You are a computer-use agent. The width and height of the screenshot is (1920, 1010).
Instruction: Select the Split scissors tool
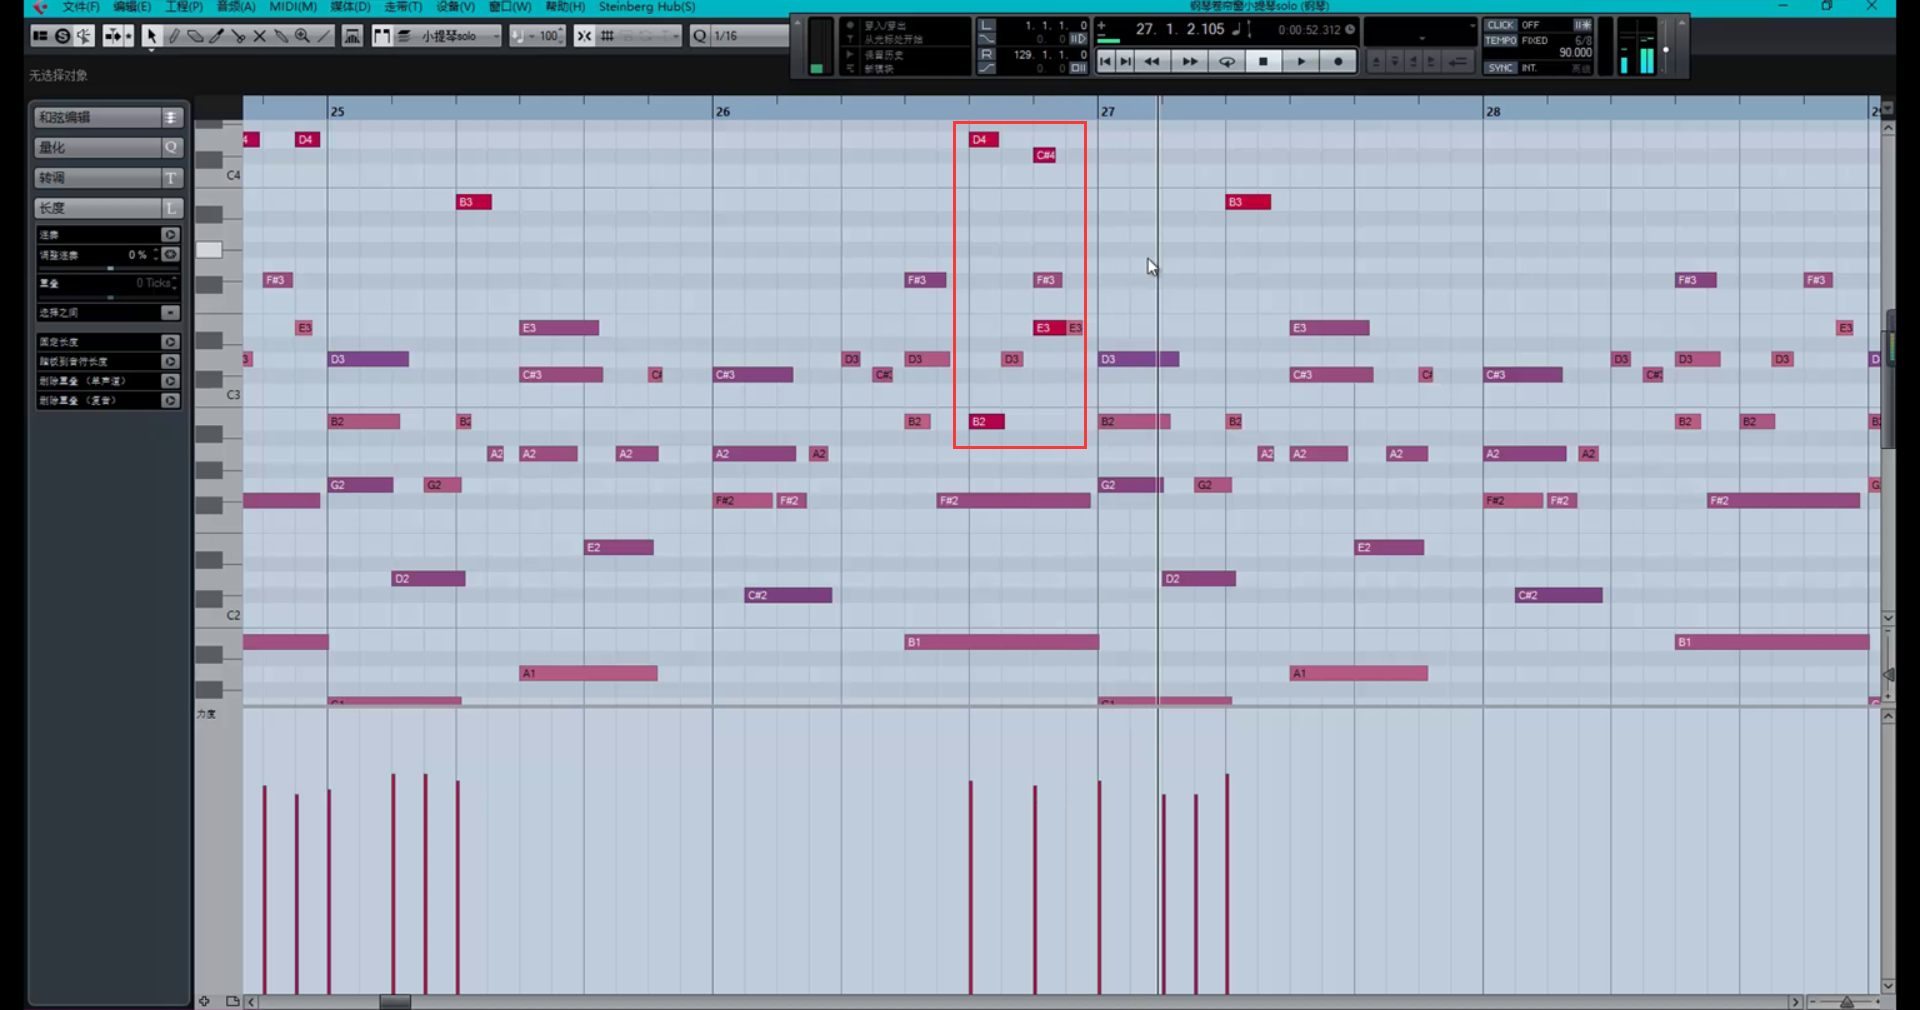pos(238,36)
